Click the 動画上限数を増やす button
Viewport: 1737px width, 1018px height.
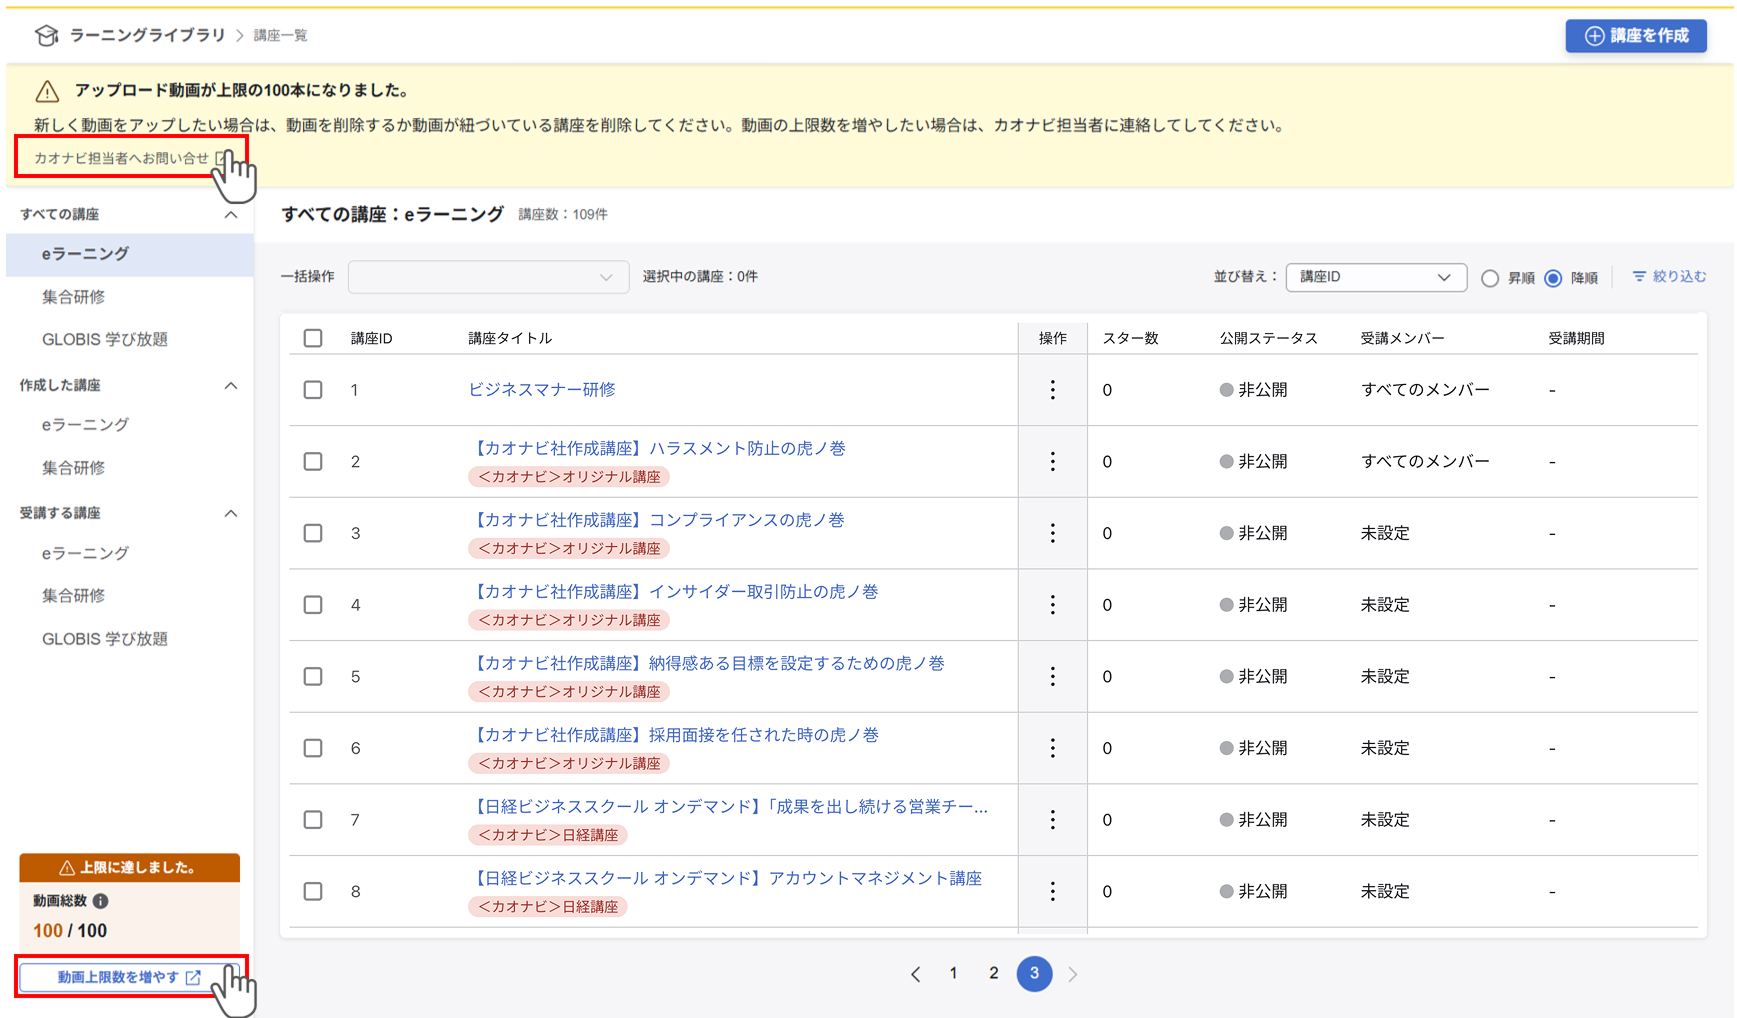click(x=130, y=977)
